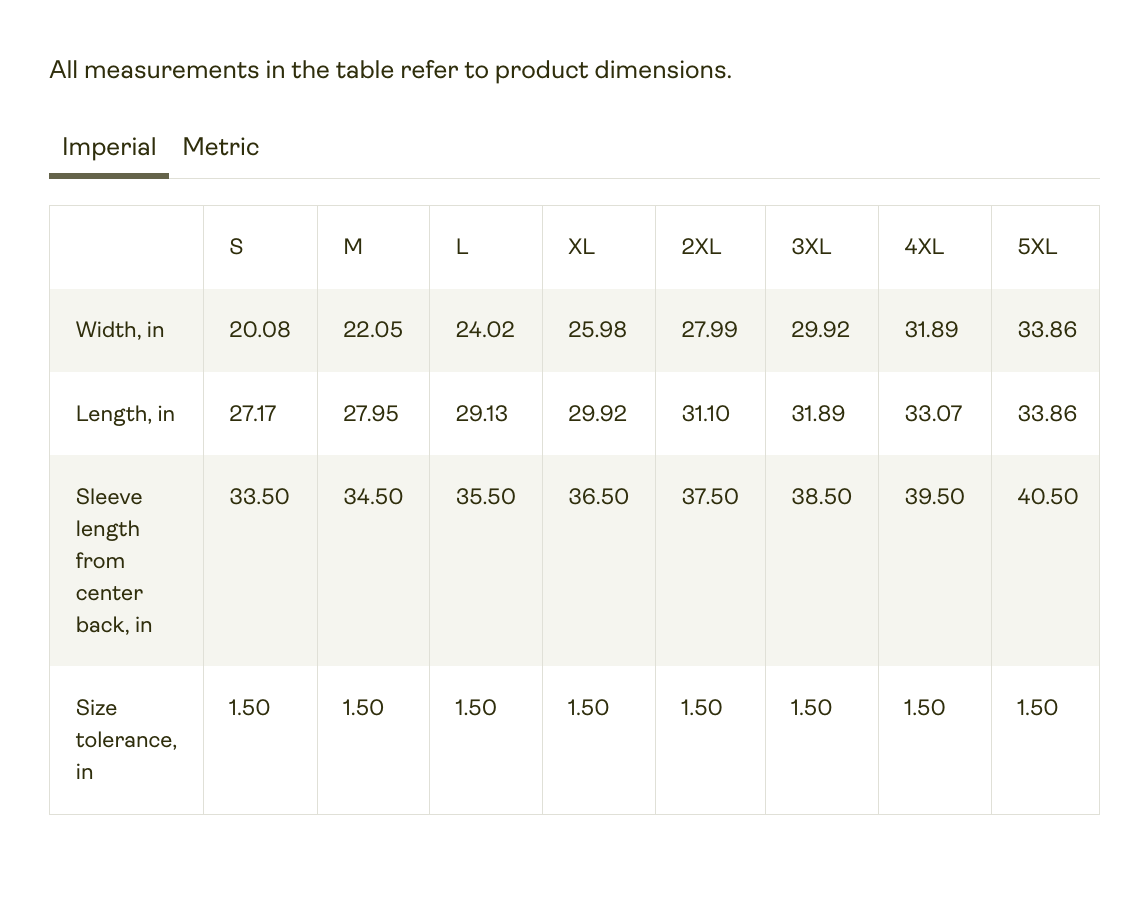This screenshot has height=924, width=1134.
Task: Click the S size column header
Action: [236, 247]
